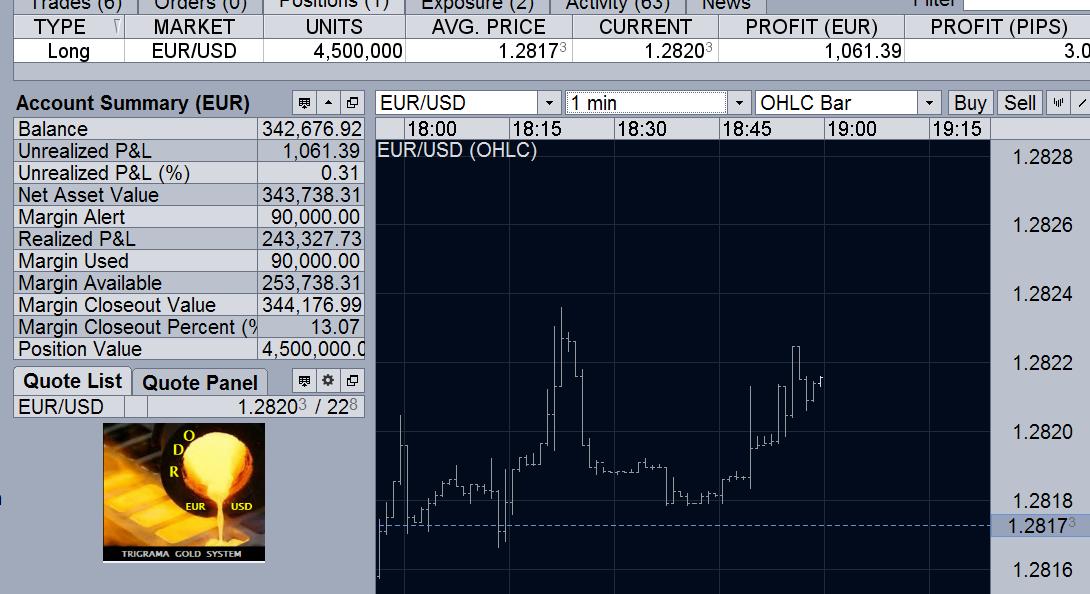
Task: Click the Position Value row
Action: point(189,349)
